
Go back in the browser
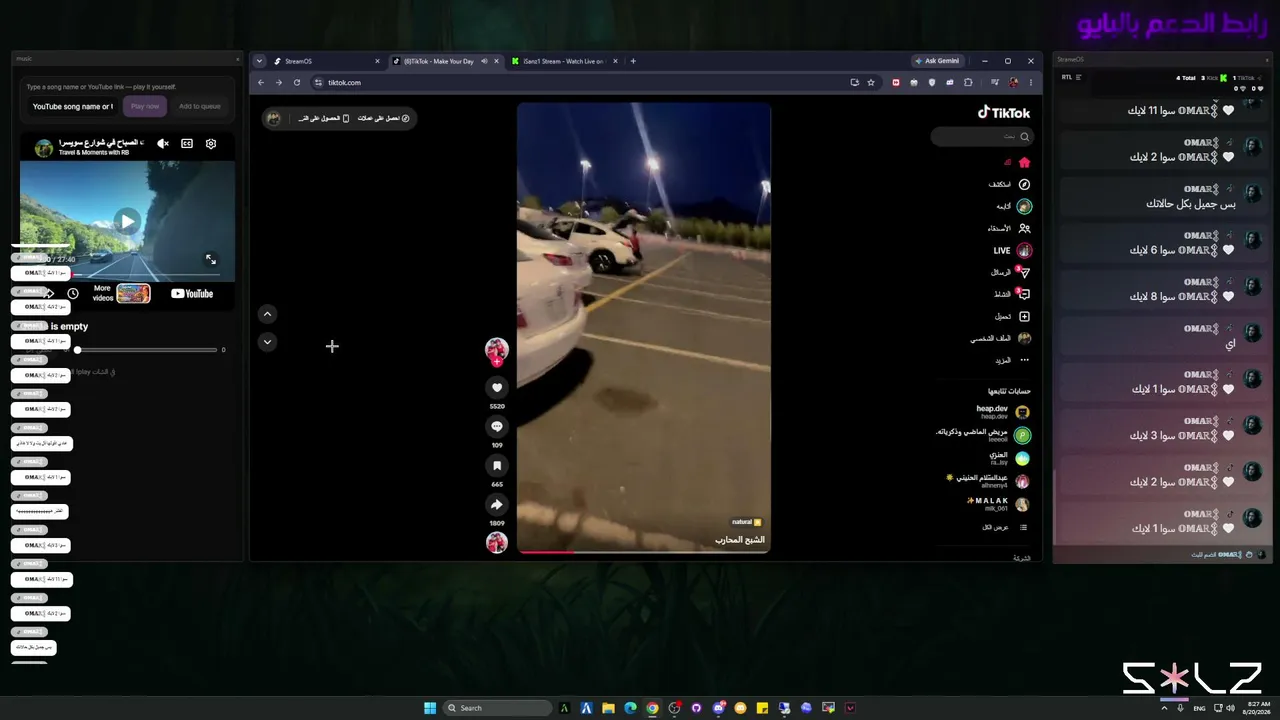click(261, 83)
